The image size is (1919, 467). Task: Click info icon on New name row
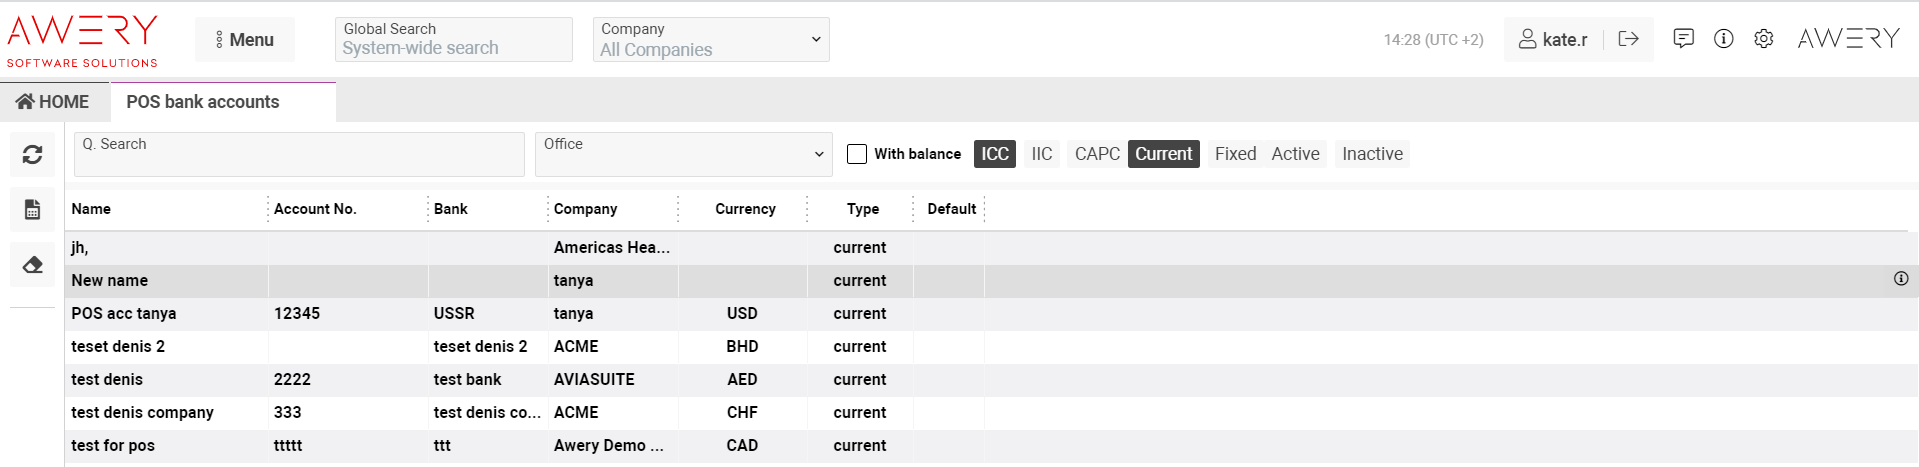click(x=1900, y=279)
